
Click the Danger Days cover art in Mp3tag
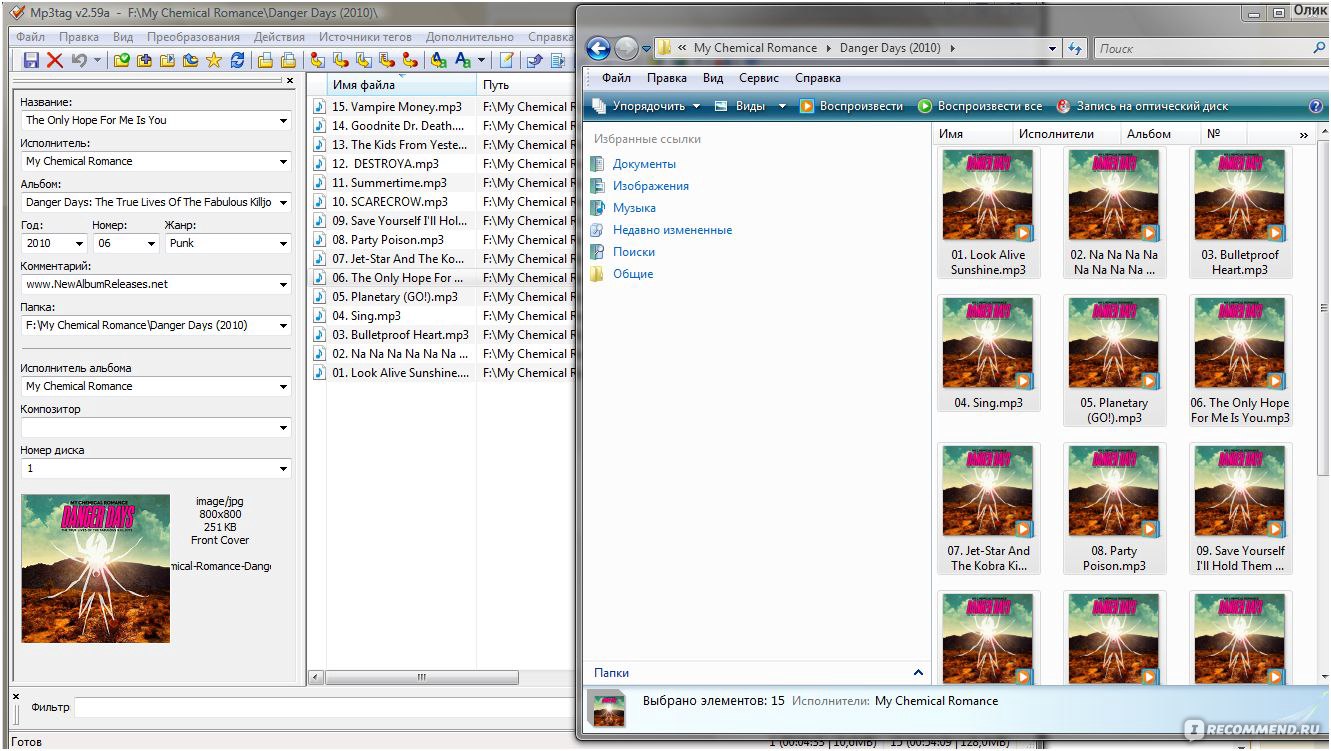point(96,568)
